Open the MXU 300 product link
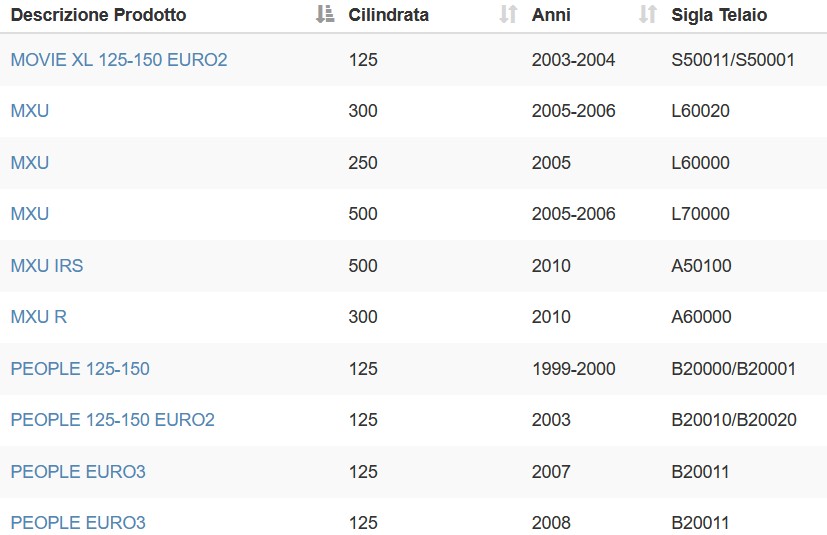The height and width of the screenshot is (535, 827). [30, 111]
